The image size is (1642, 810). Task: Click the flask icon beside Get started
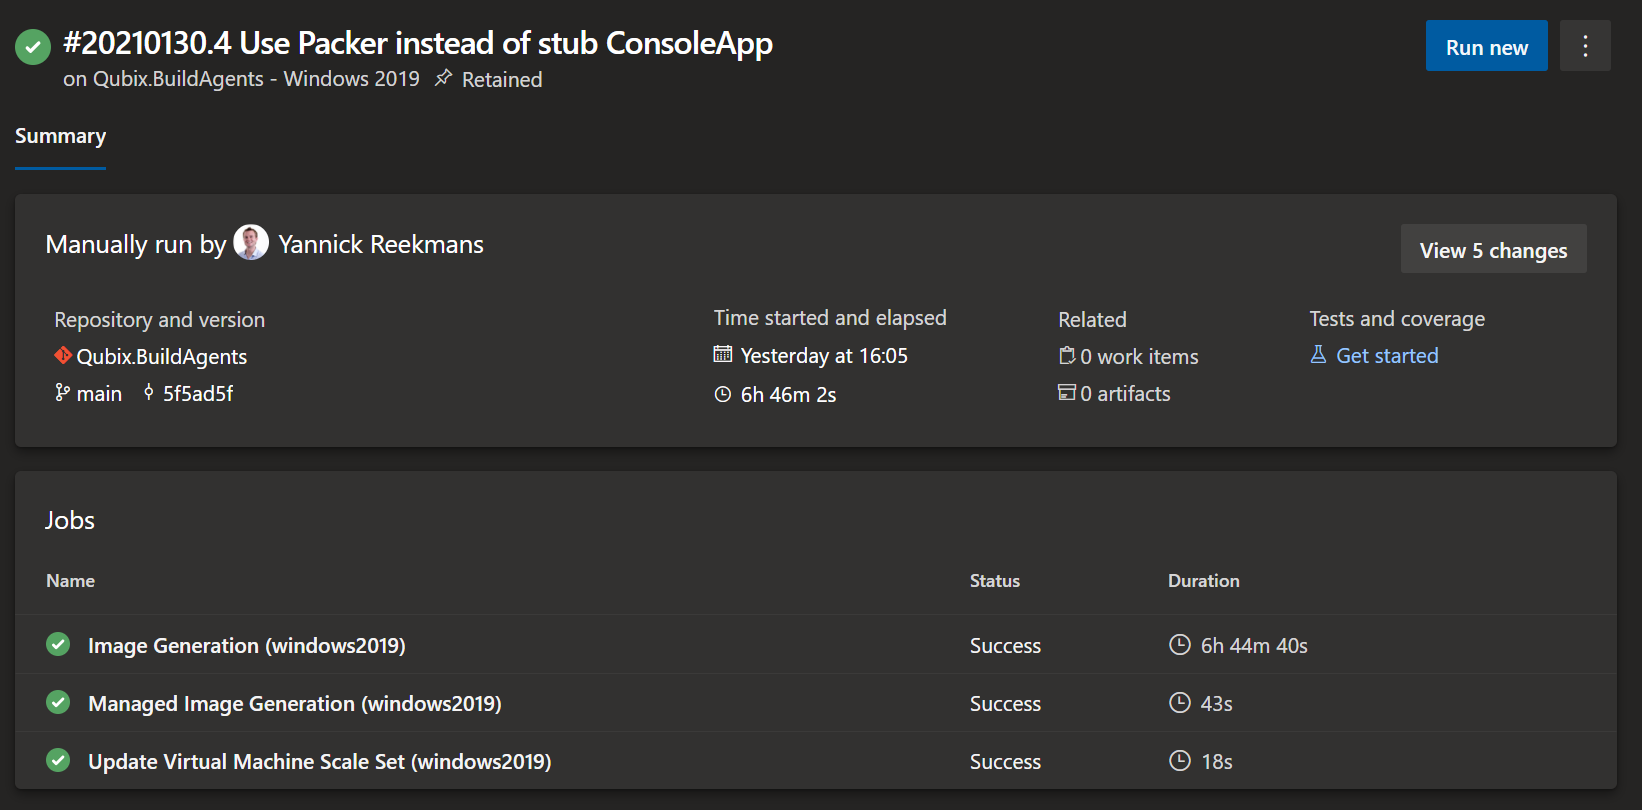point(1319,355)
